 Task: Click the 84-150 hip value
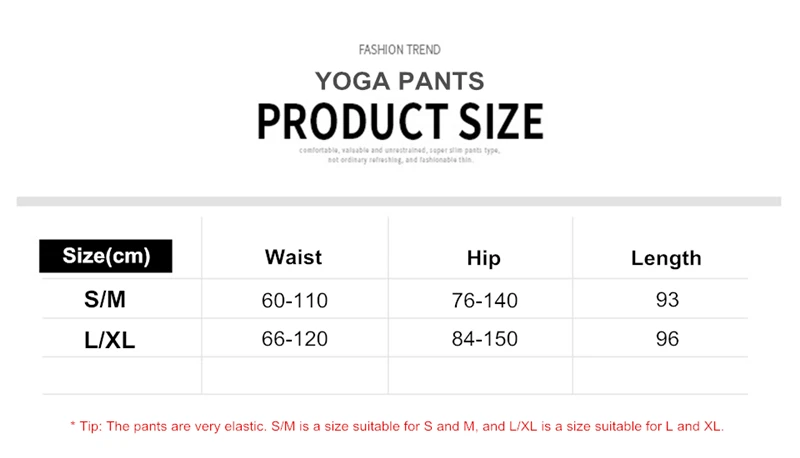coord(484,339)
